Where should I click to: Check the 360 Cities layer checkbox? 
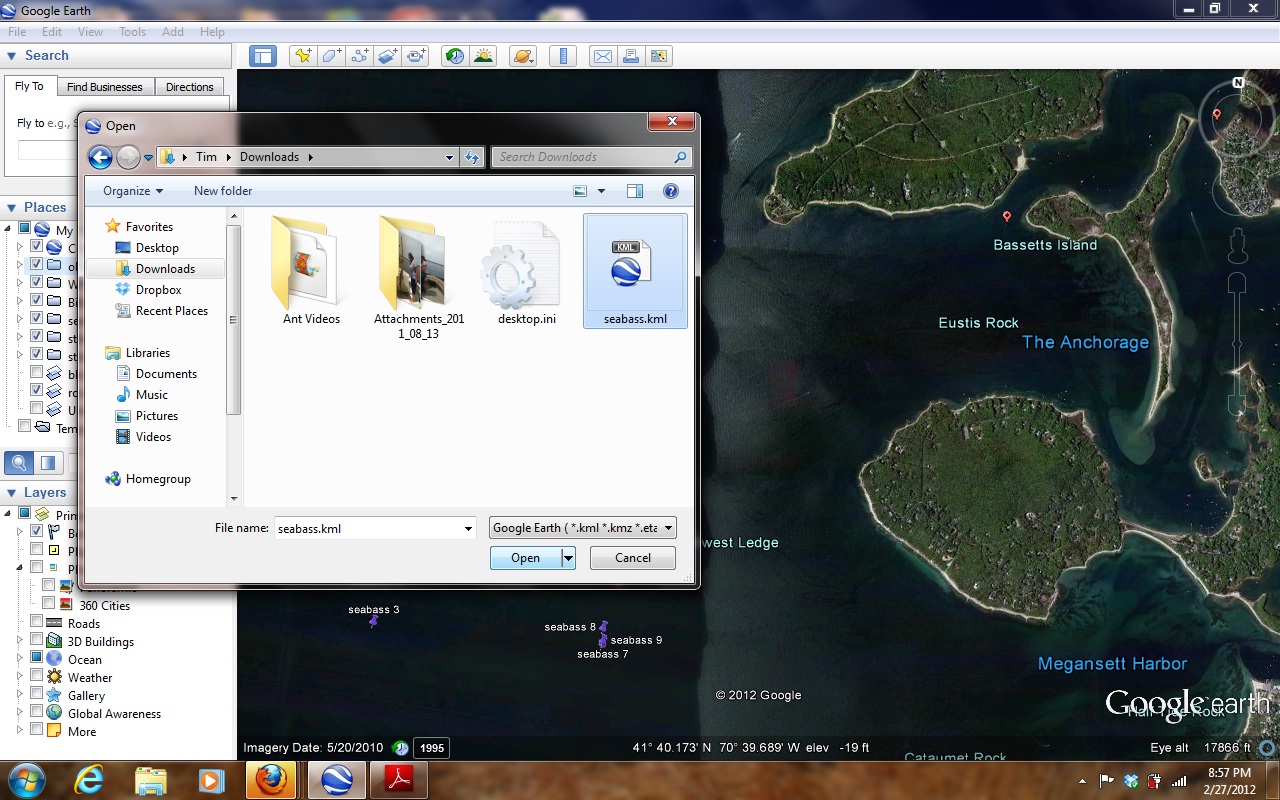48,605
